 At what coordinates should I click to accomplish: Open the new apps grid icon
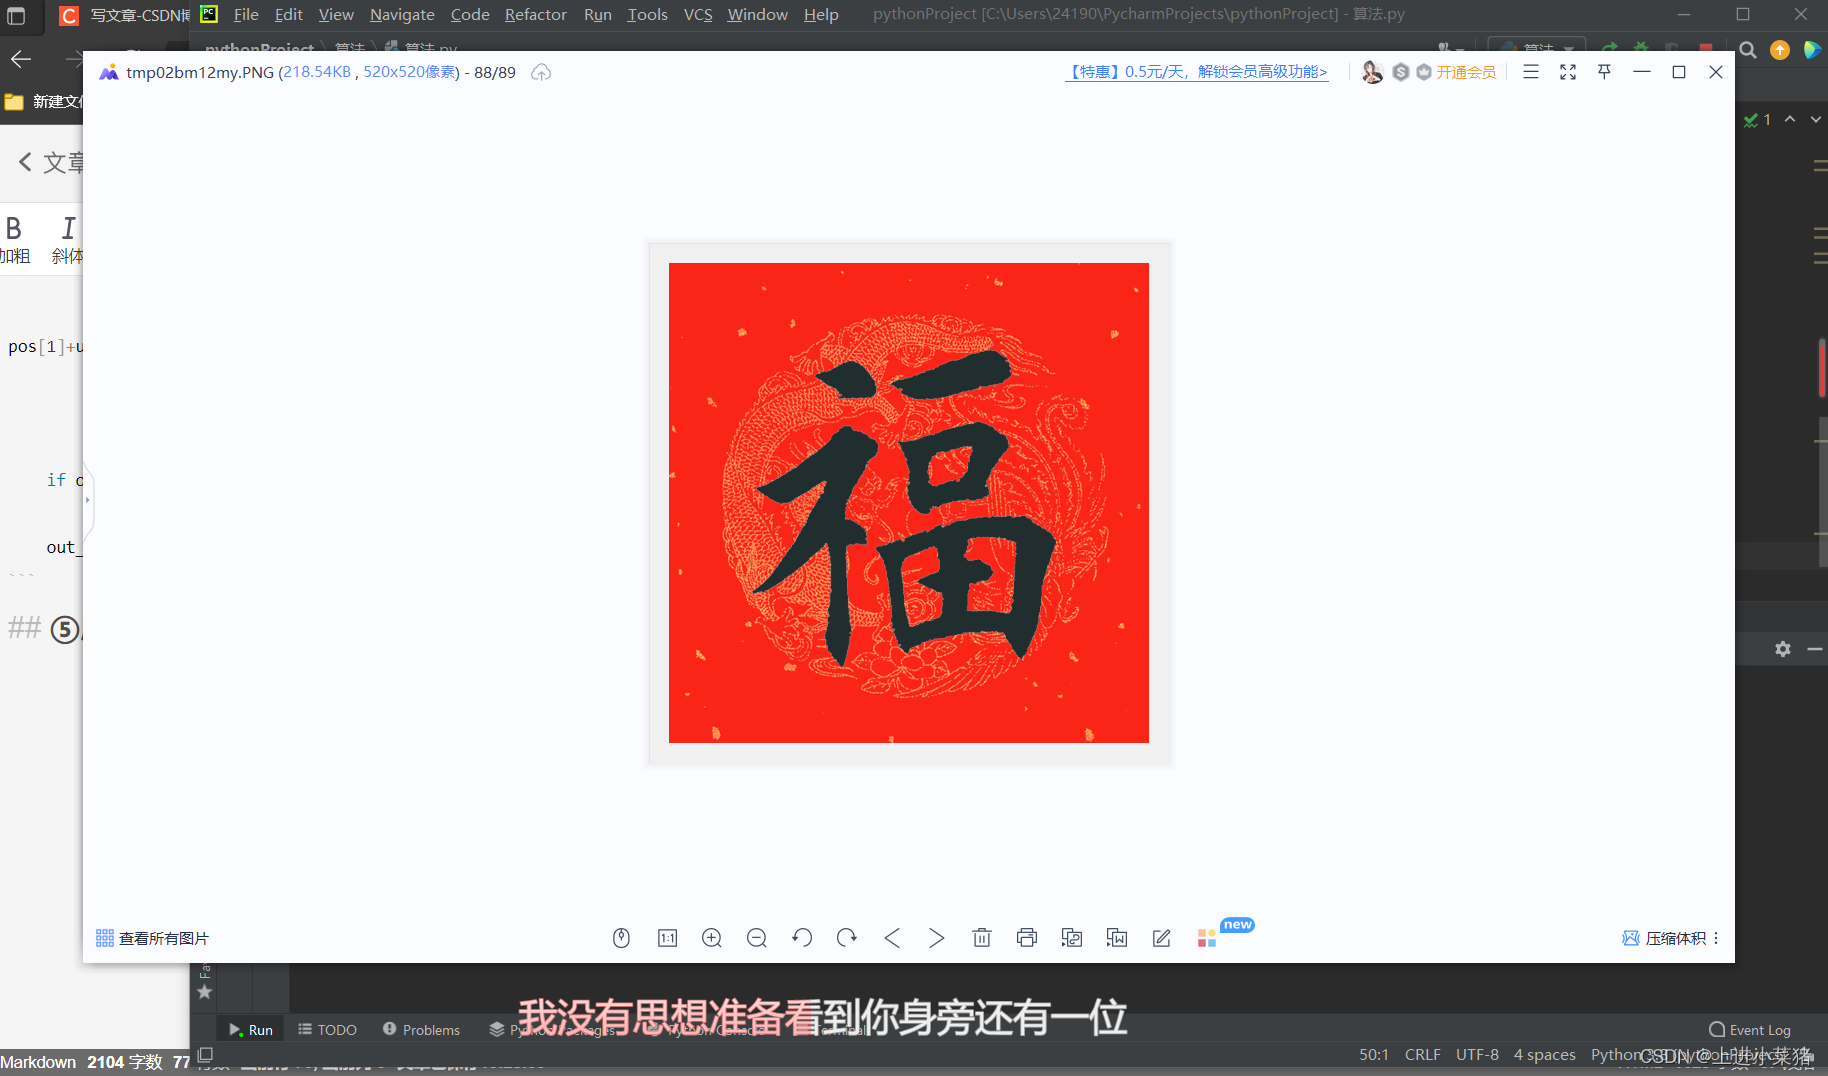[1207, 938]
